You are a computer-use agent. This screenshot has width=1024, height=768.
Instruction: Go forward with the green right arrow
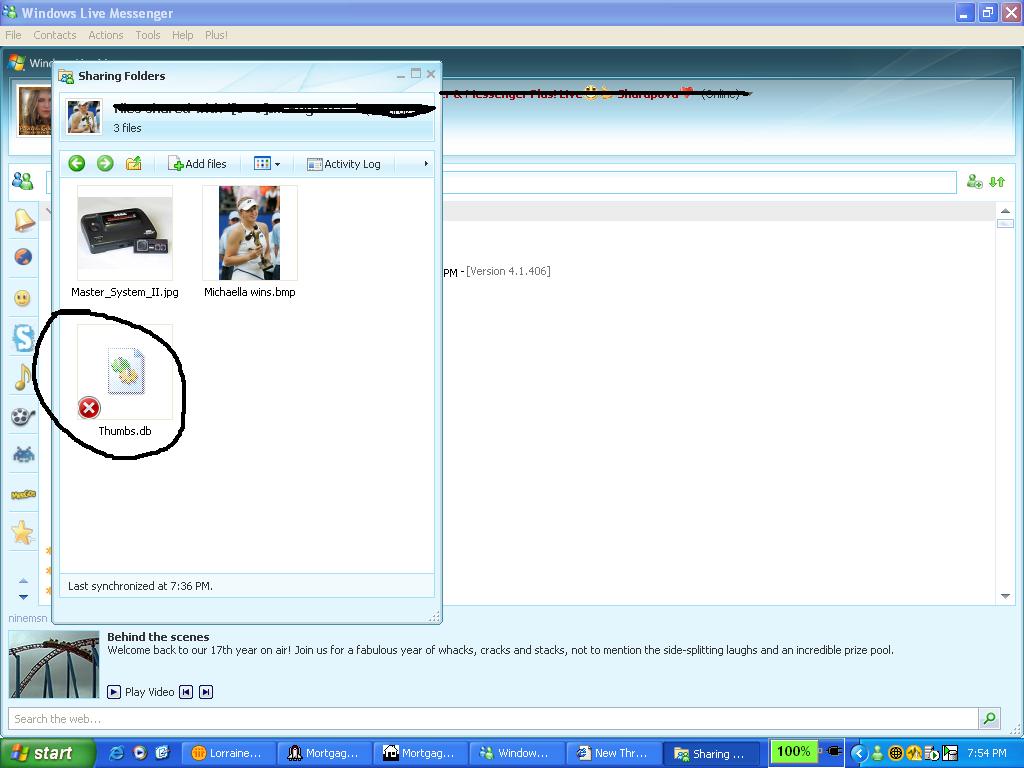pos(104,163)
